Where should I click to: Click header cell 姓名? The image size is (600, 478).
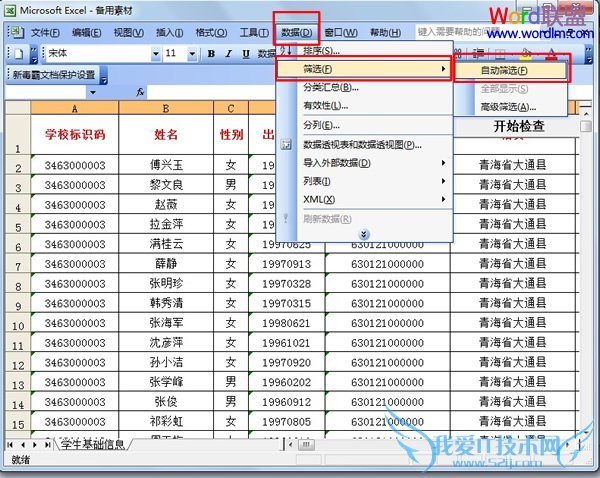pos(166,135)
